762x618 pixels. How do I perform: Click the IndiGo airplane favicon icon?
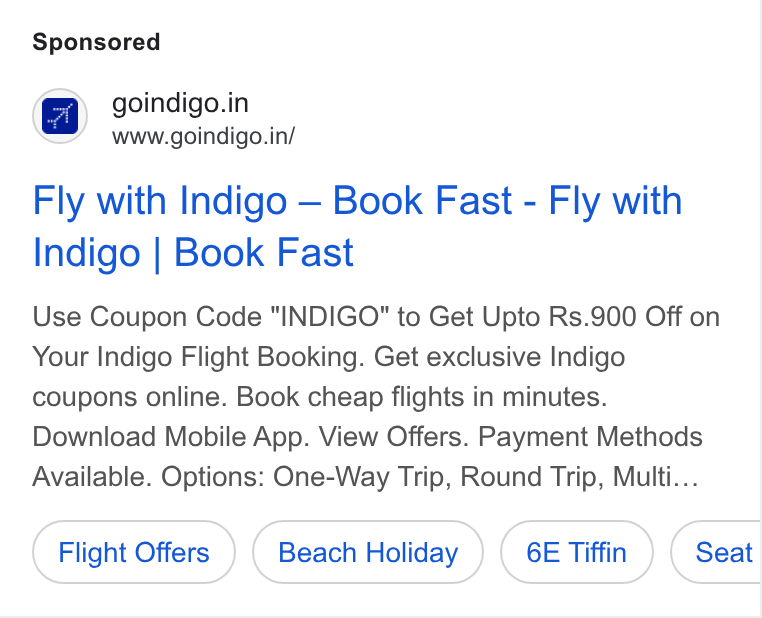point(60,116)
